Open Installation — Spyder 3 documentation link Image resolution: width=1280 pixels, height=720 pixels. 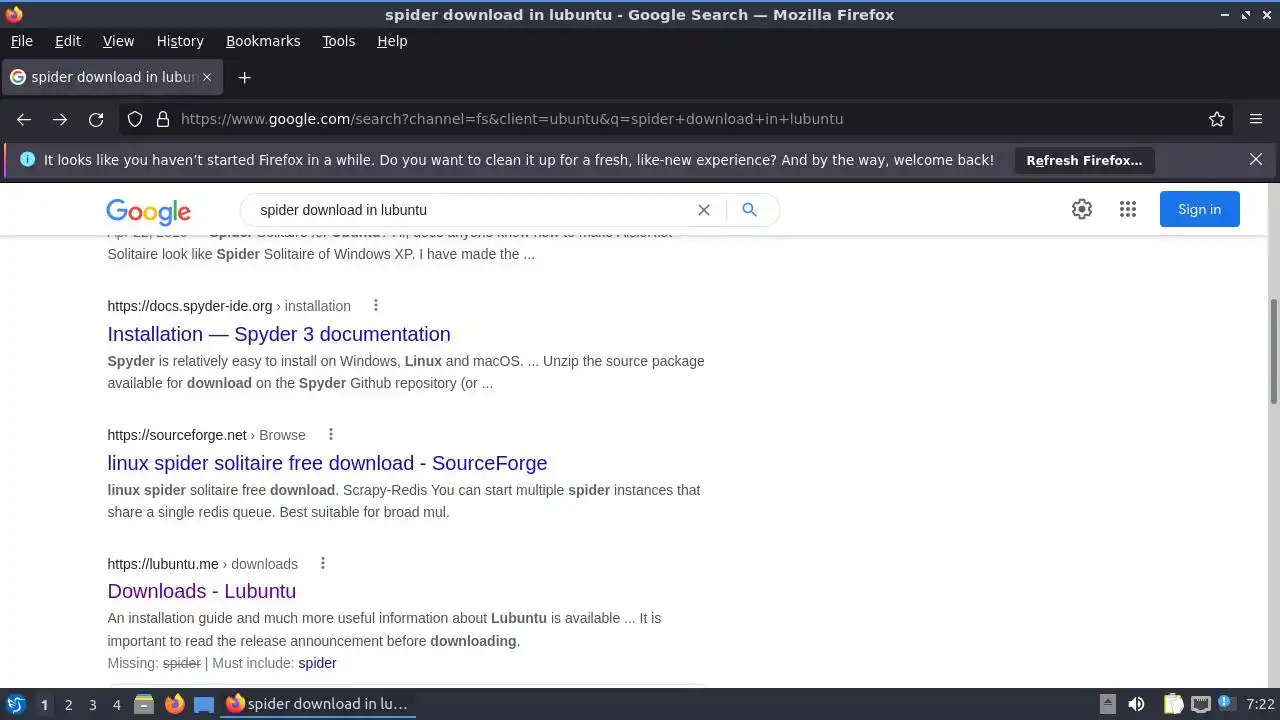(x=279, y=334)
